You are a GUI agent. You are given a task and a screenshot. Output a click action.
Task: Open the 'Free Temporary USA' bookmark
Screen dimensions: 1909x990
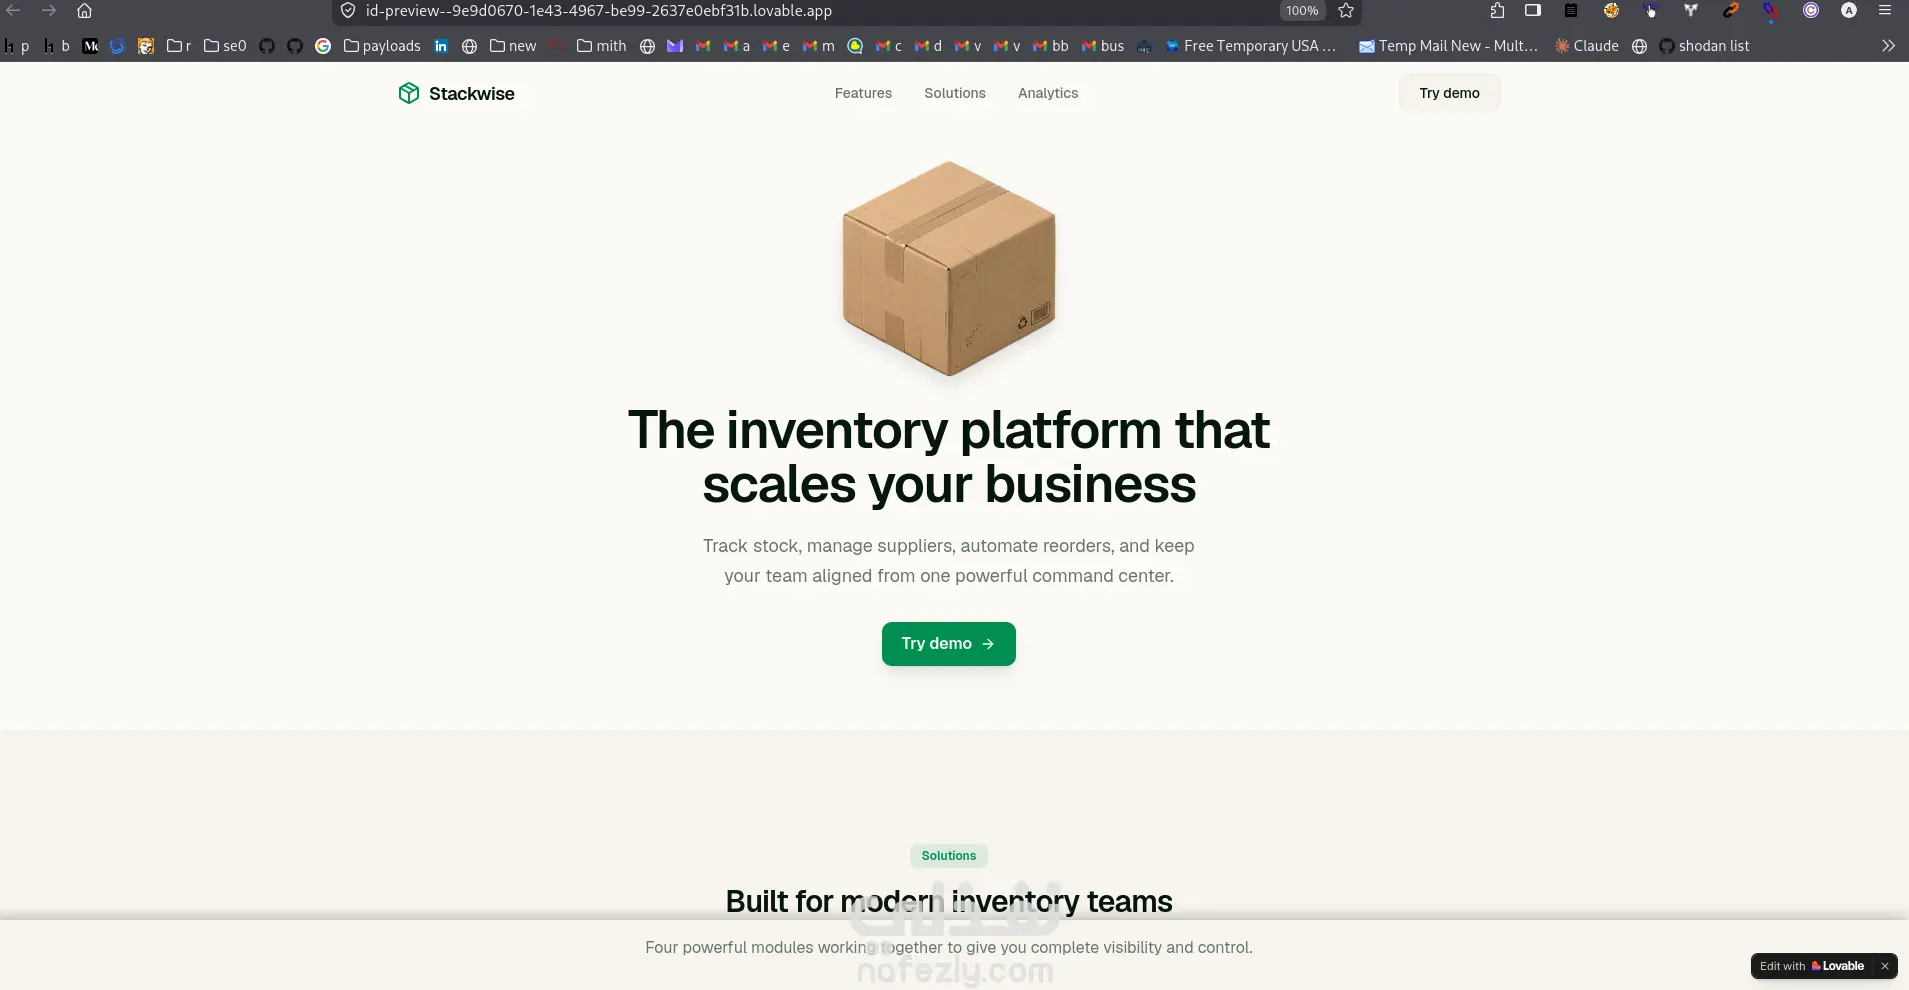(1250, 46)
